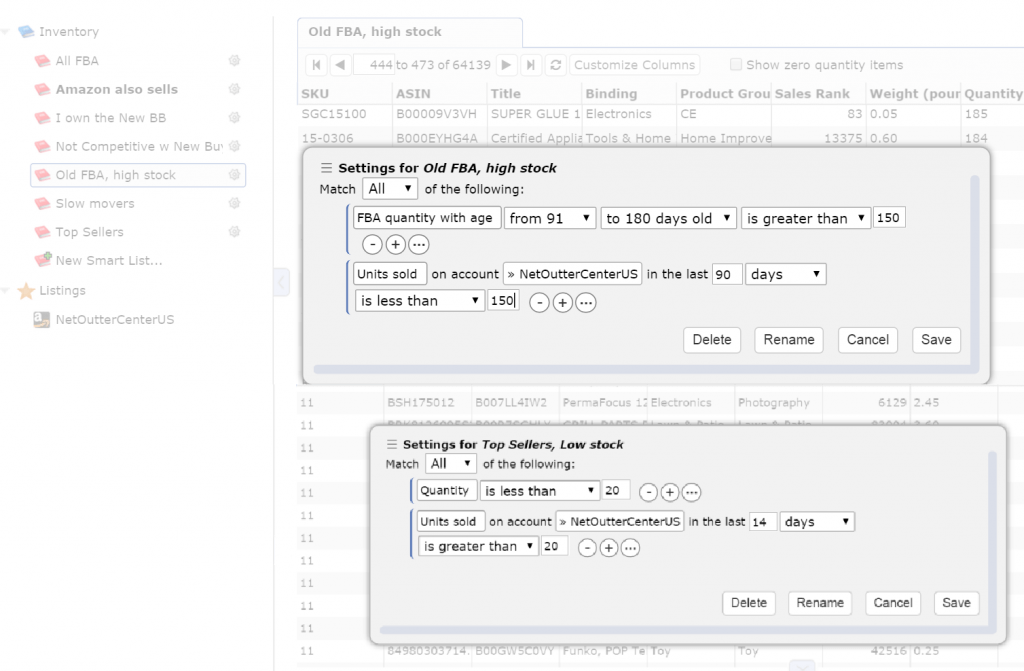Click Customize Columns button
The image size is (1024, 671).
tap(634, 65)
